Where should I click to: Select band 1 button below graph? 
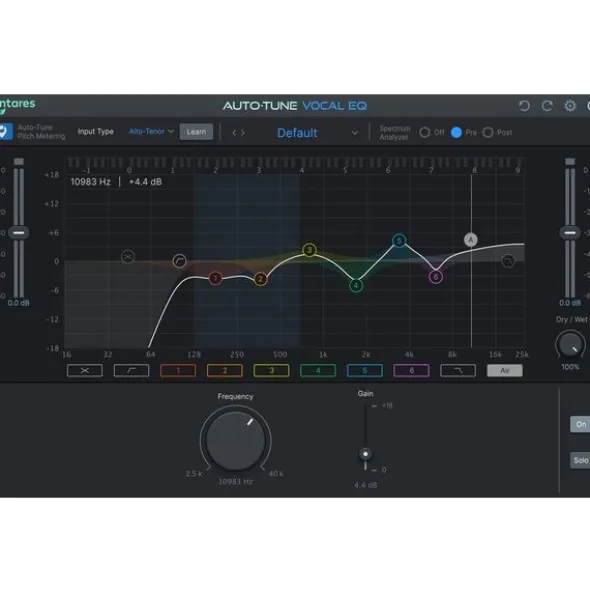(x=178, y=371)
